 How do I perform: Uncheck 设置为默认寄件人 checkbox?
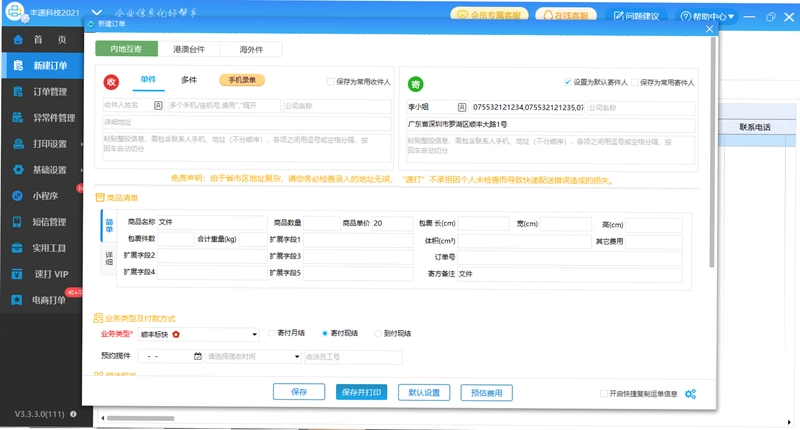click(567, 82)
